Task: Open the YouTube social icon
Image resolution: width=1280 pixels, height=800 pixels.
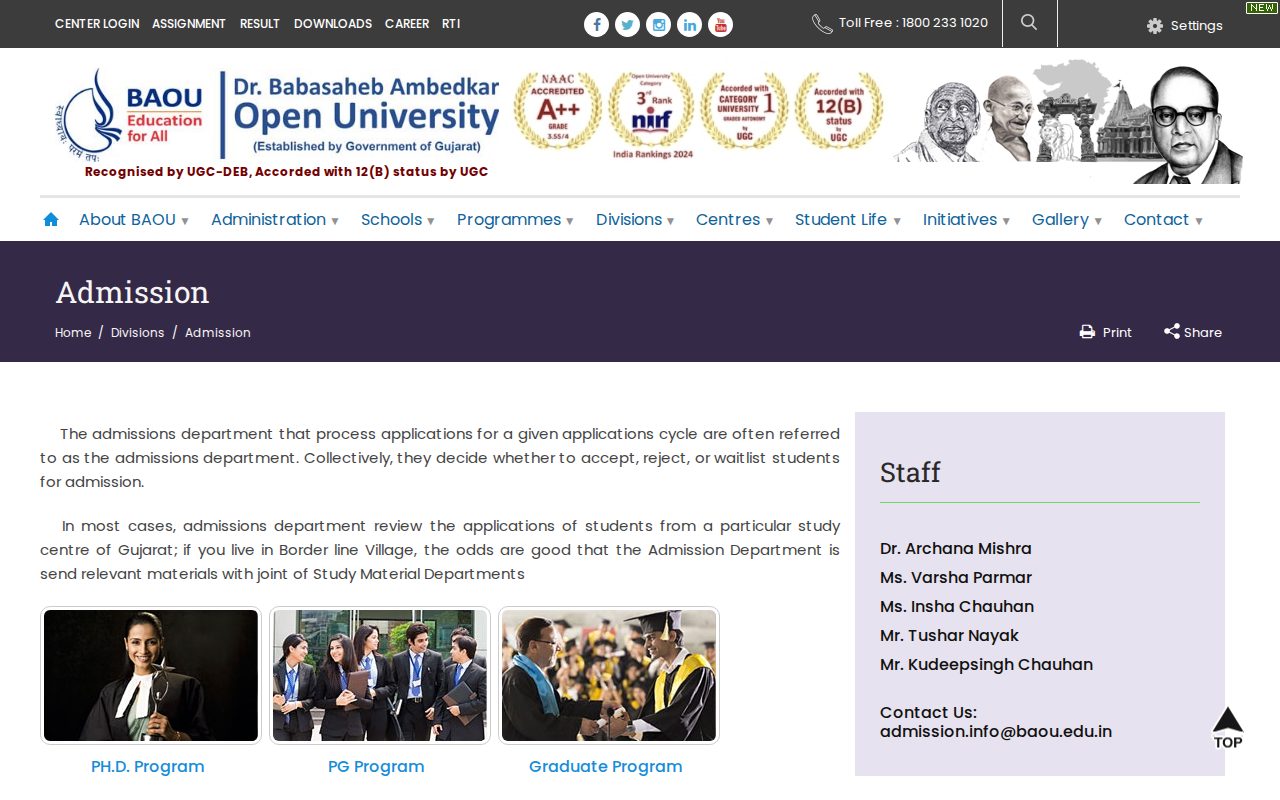Action: 720,25
